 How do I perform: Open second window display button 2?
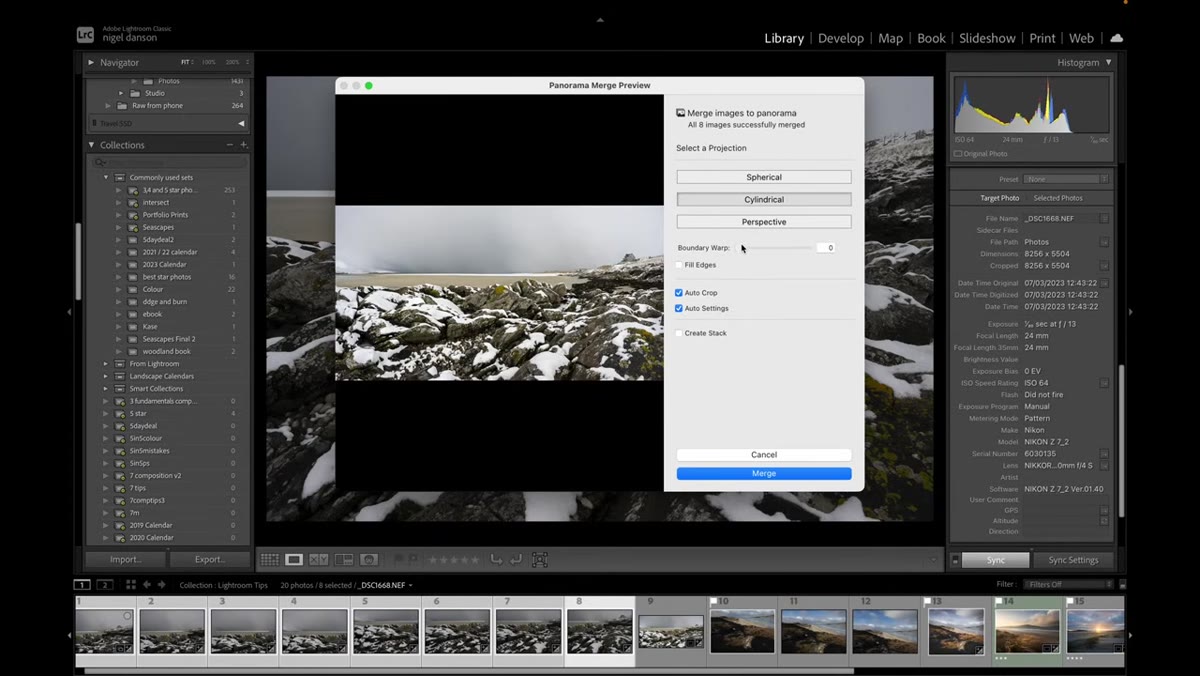tap(104, 585)
